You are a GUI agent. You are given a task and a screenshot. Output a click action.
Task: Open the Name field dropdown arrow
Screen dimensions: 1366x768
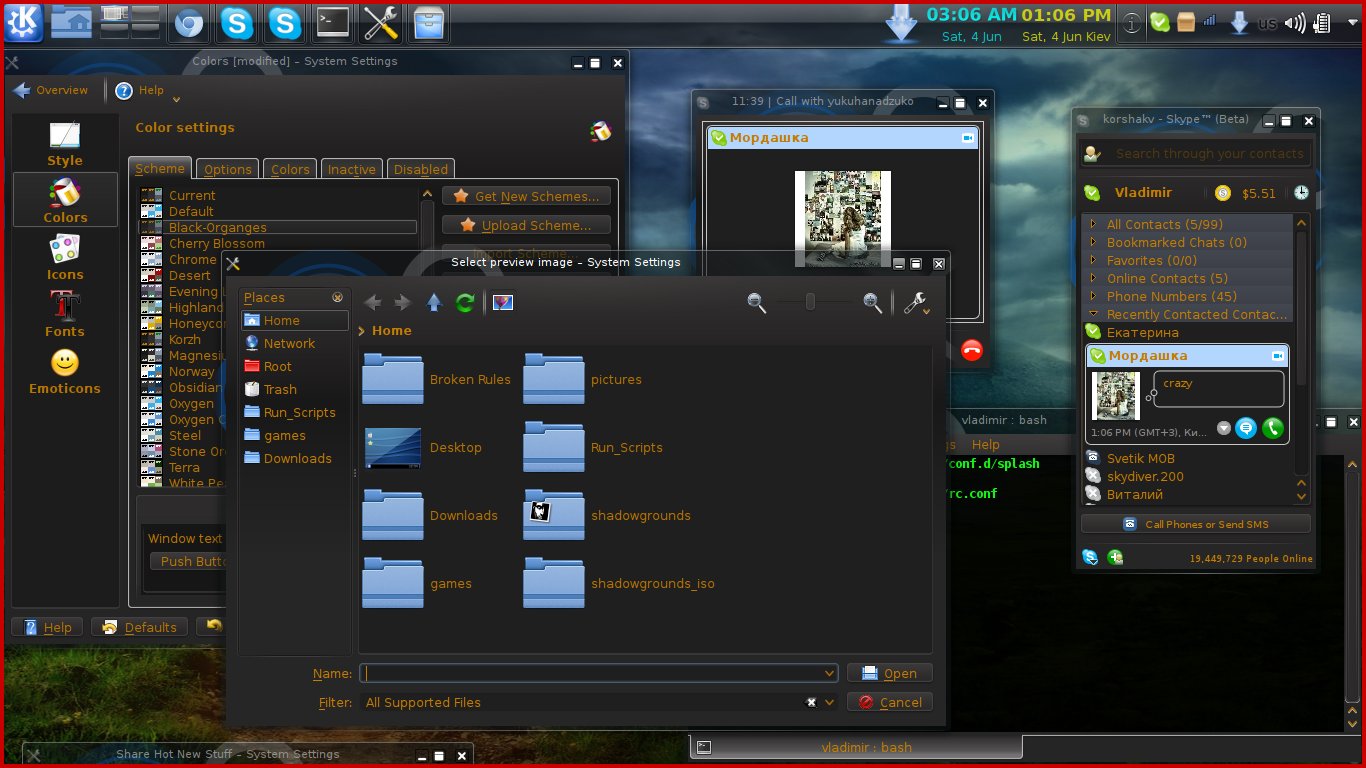[x=829, y=674]
